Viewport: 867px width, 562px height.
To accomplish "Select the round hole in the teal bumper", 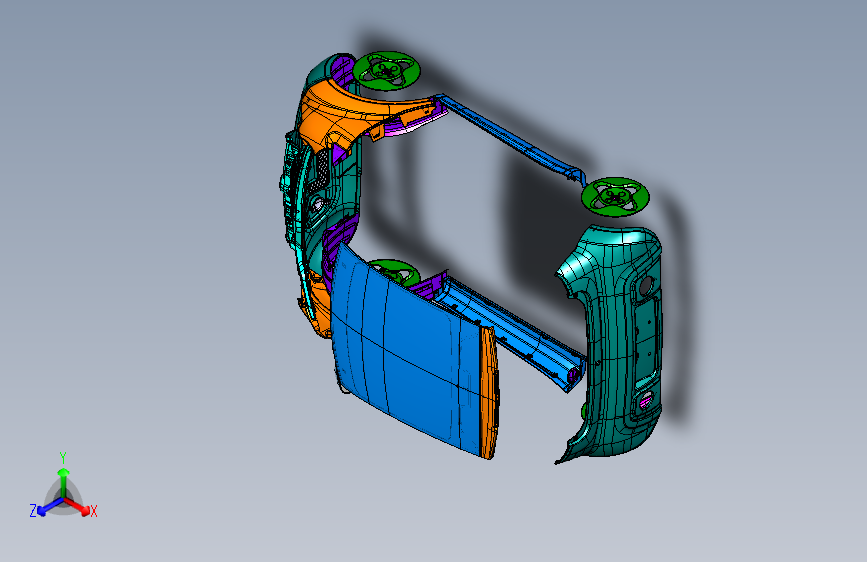I will tap(645, 285).
